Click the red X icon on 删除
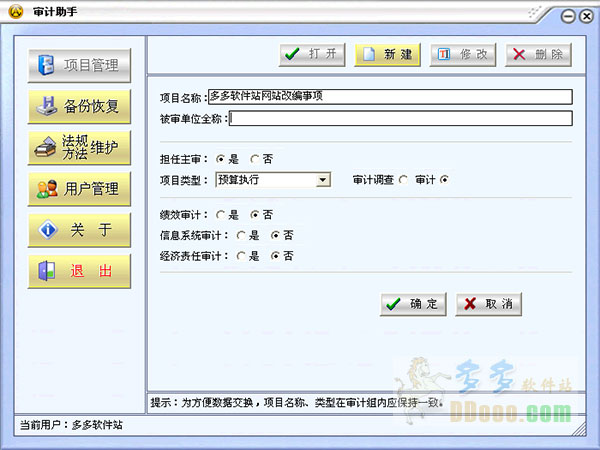 coord(519,54)
